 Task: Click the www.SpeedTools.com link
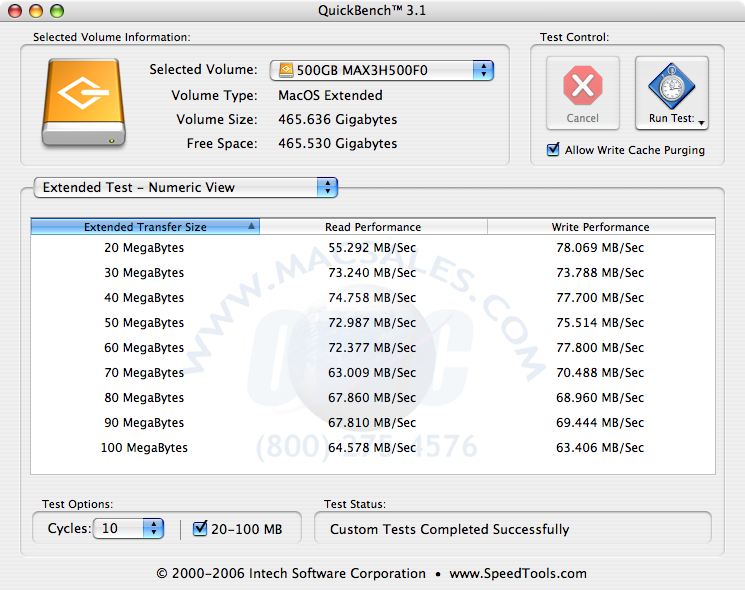pyautogui.click(x=518, y=573)
